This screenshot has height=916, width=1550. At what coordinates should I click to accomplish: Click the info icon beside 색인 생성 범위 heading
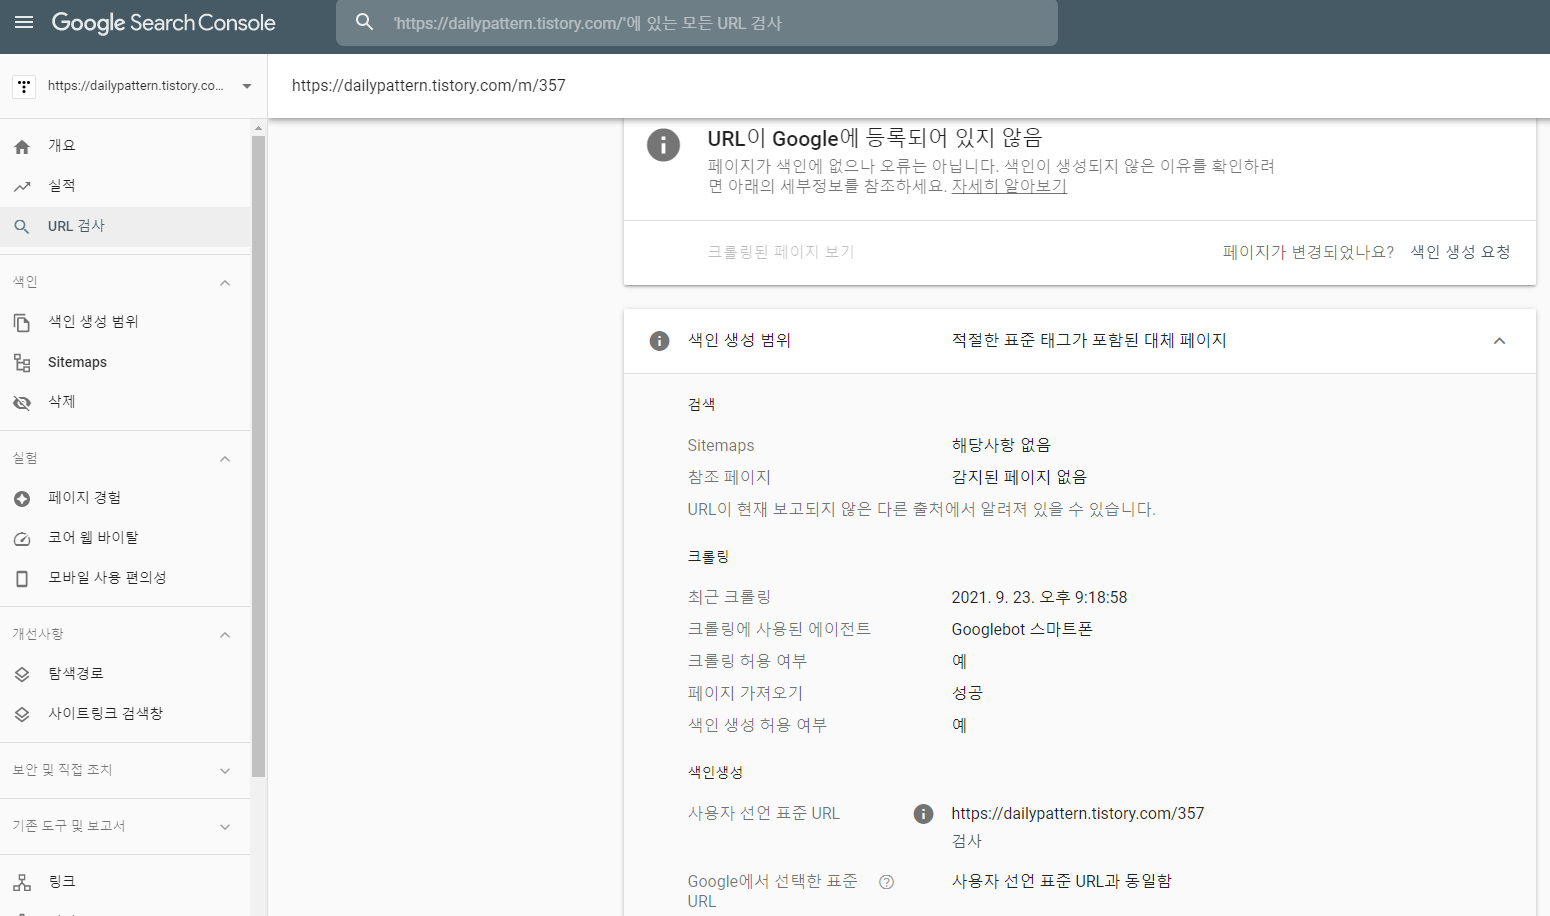tap(659, 341)
